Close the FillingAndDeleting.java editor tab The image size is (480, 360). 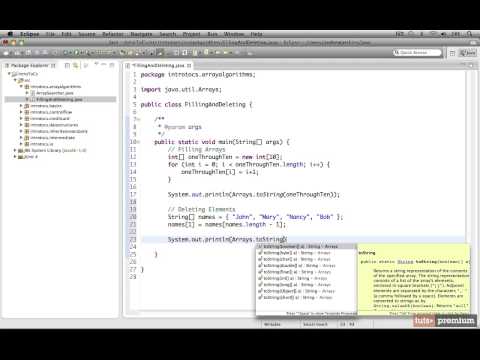[x=189, y=65]
